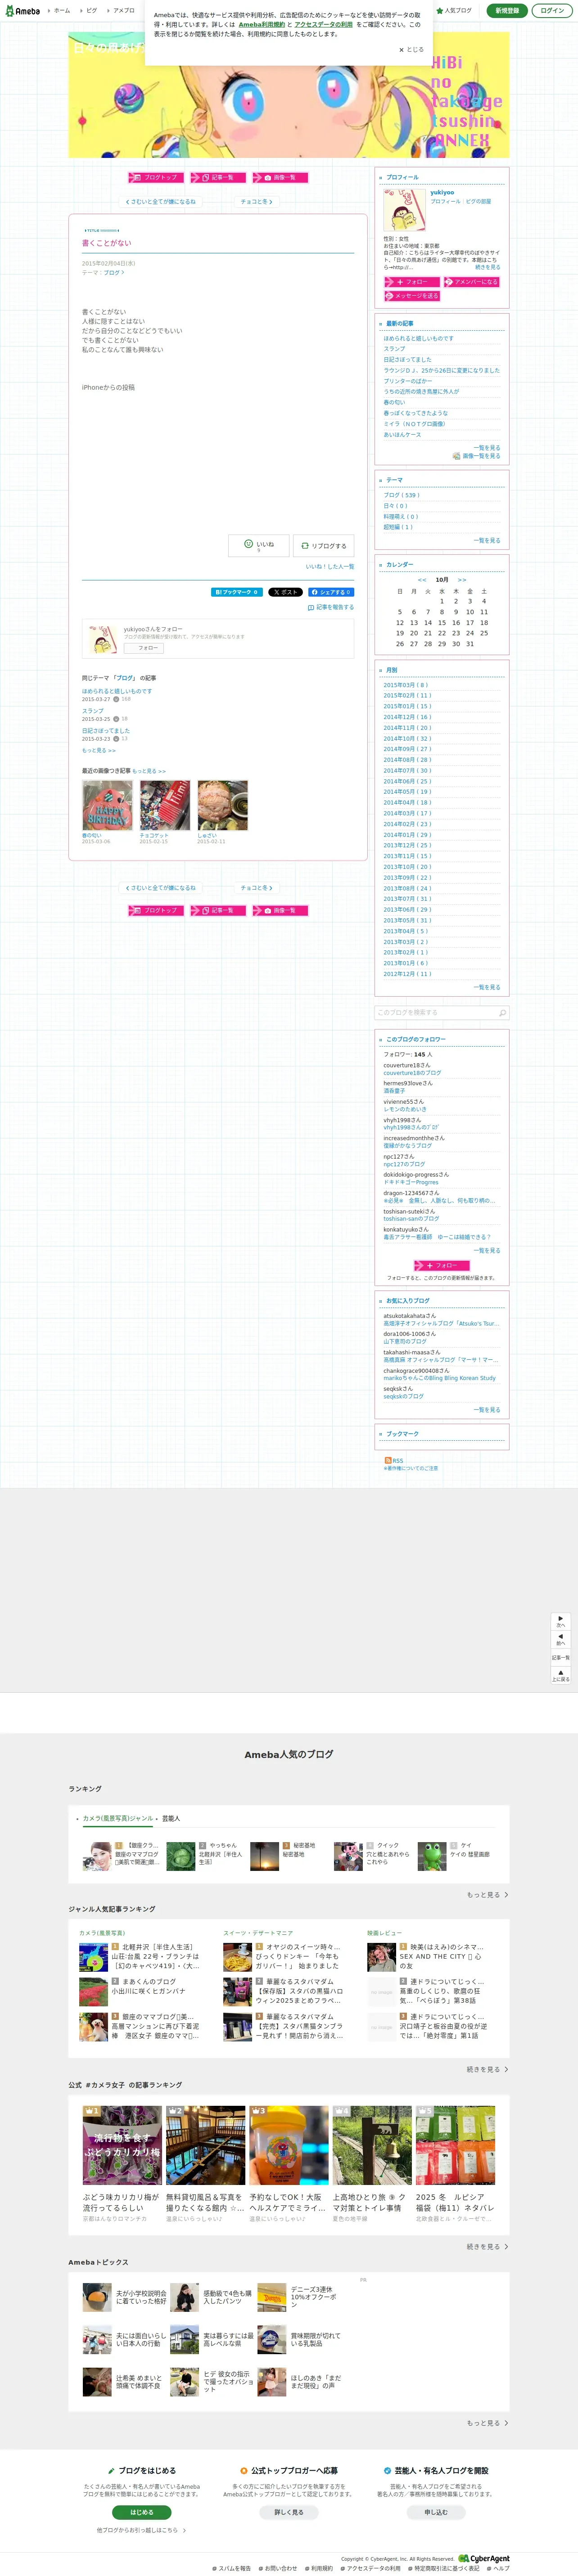578x2576 pixels.
Task: Click 申し込む under 芸能人・有名人ブログを開設
Action: (436, 2512)
